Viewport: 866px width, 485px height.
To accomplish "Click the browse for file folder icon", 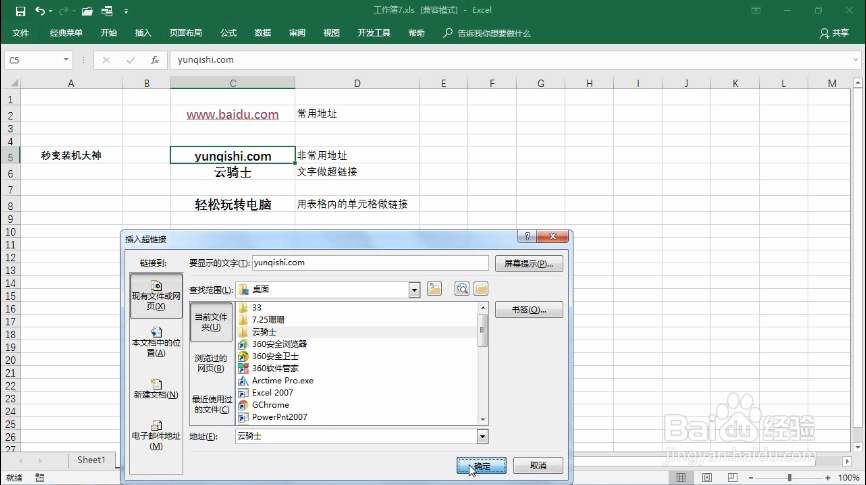I will tap(481, 288).
